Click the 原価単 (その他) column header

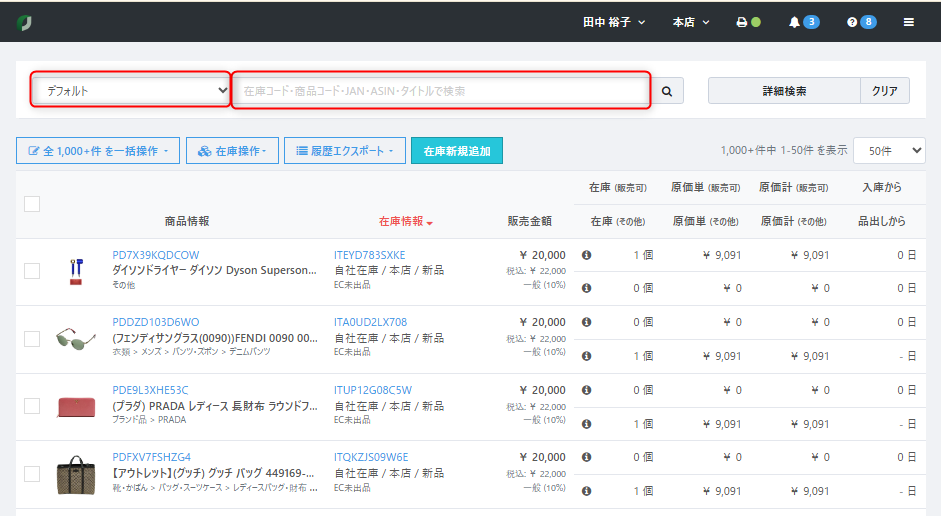click(x=705, y=221)
